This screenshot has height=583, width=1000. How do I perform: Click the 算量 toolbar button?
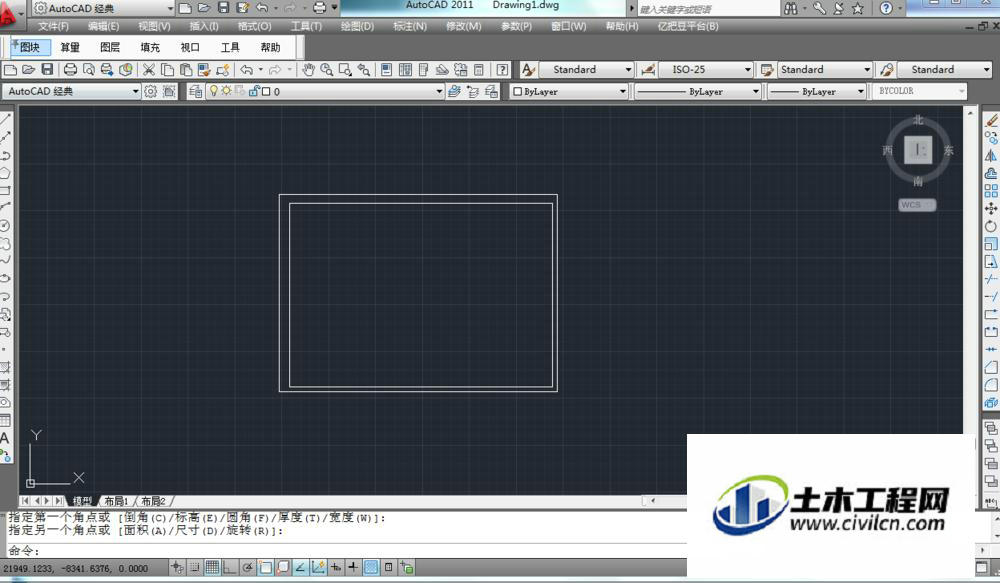[x=70, y=47]
